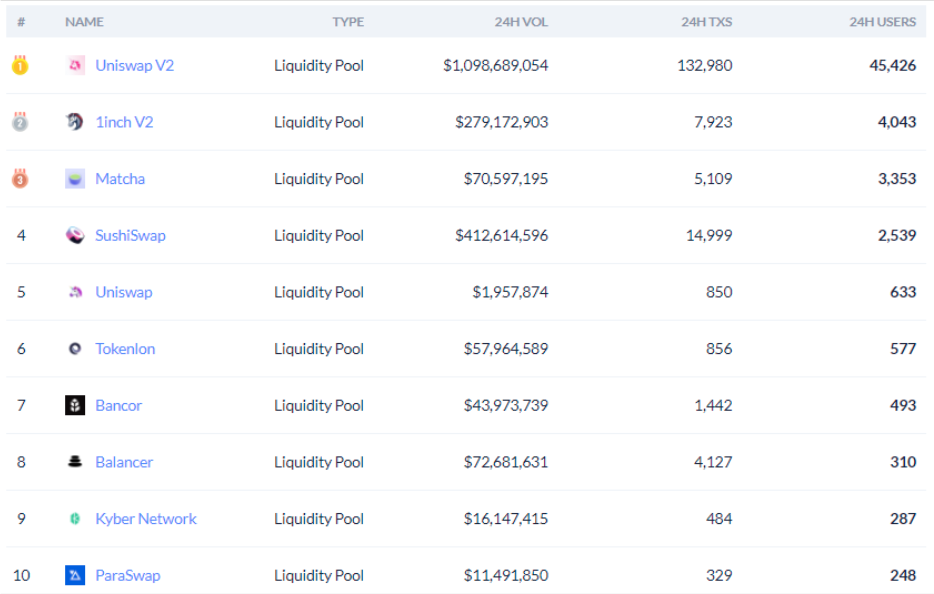Click the 493 users cell
Image resolution: width=934 pixels, height=594 pixels.
point(903,405)
